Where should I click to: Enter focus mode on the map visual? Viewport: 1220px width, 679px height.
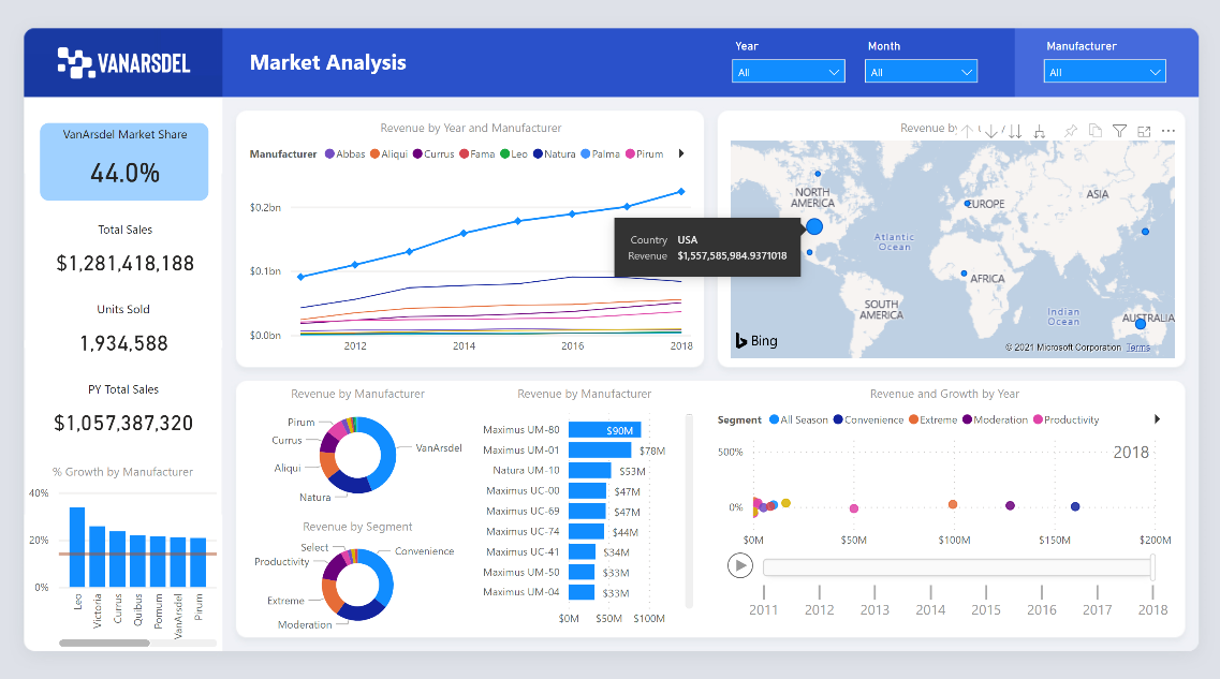tap(1144, 131)
